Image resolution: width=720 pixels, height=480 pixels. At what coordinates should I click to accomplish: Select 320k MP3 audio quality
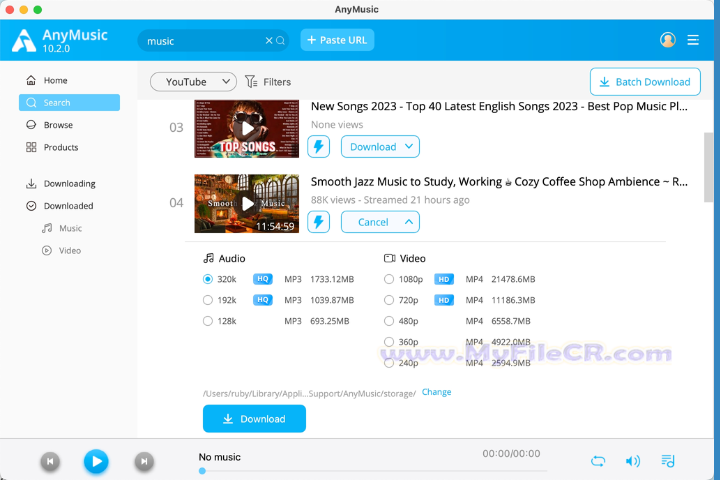click(x=208, y=279)
